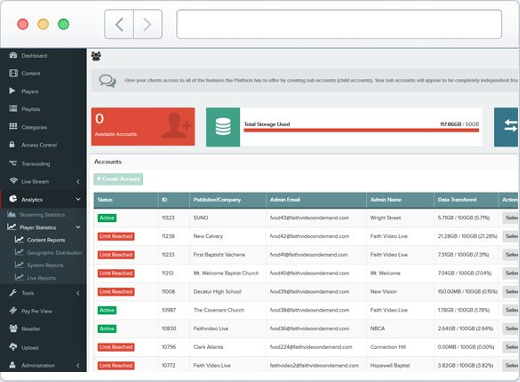Click email fvod39@faithvideoondemand.com
520x382 pixels.
(x=309, y=291)
